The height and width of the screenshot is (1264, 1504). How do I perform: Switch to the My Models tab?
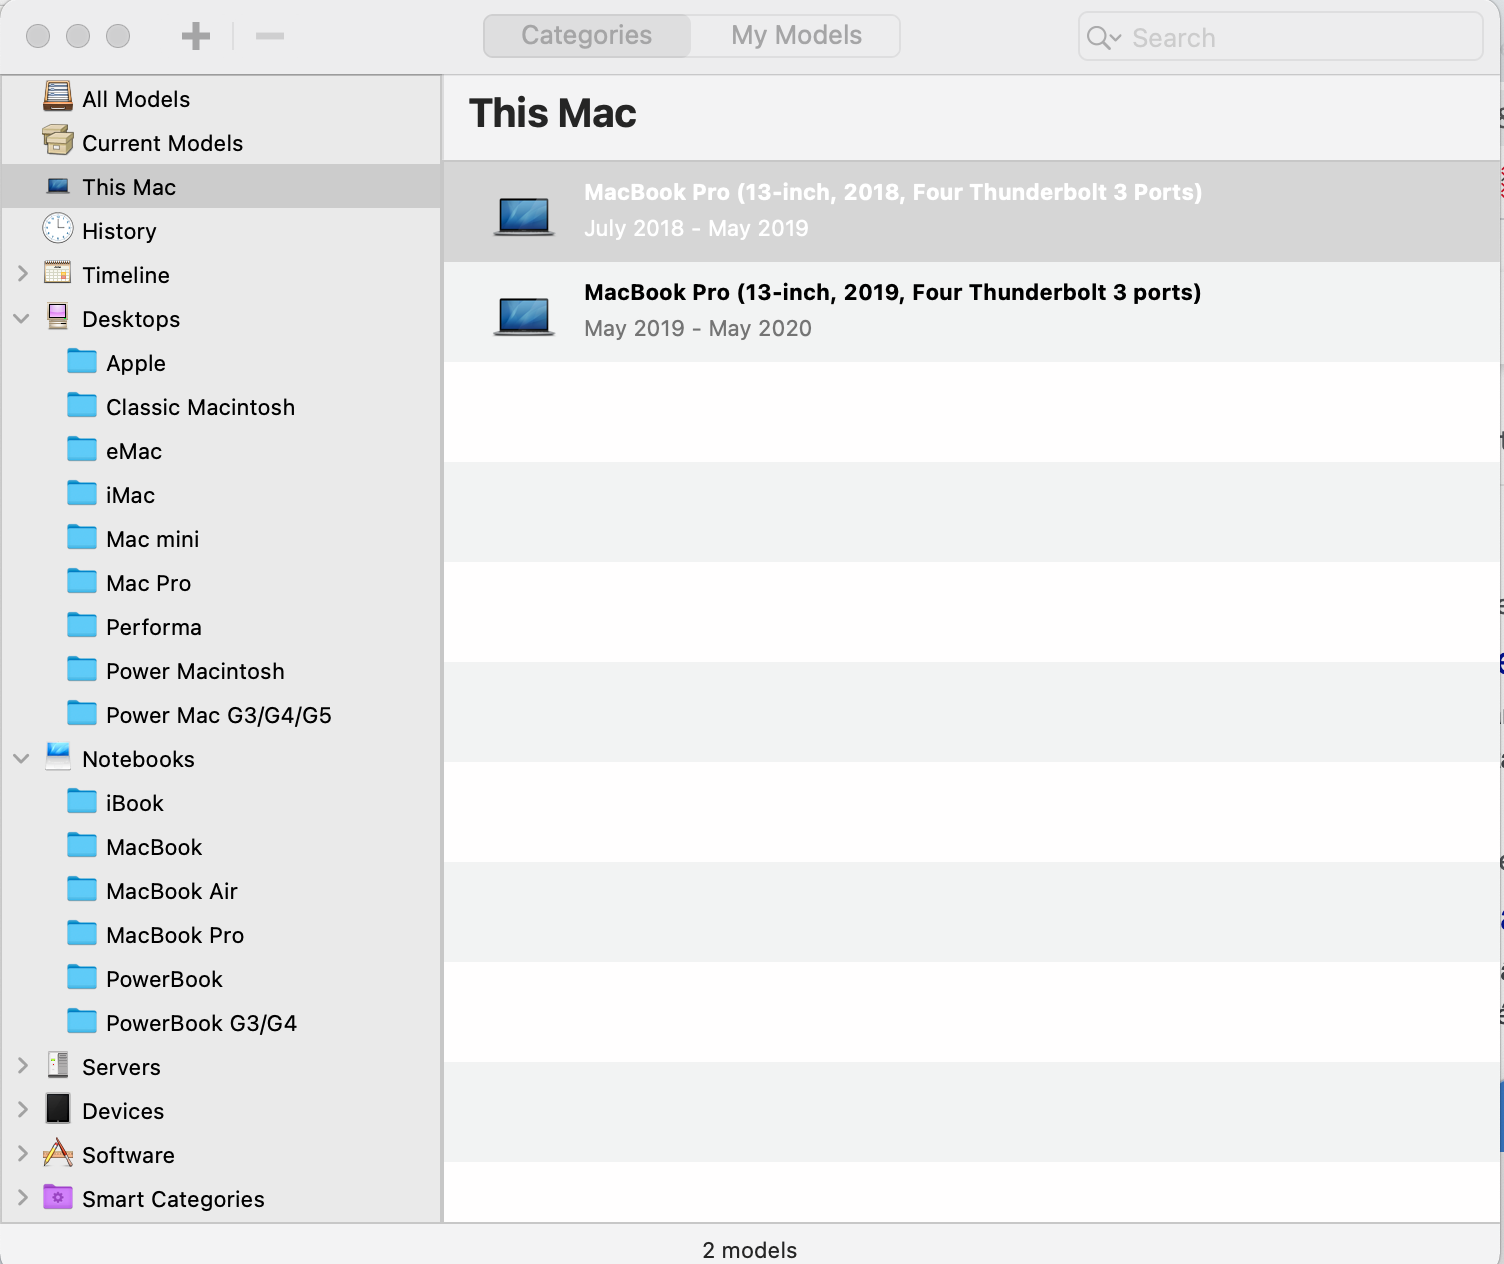tap(796, 36)
